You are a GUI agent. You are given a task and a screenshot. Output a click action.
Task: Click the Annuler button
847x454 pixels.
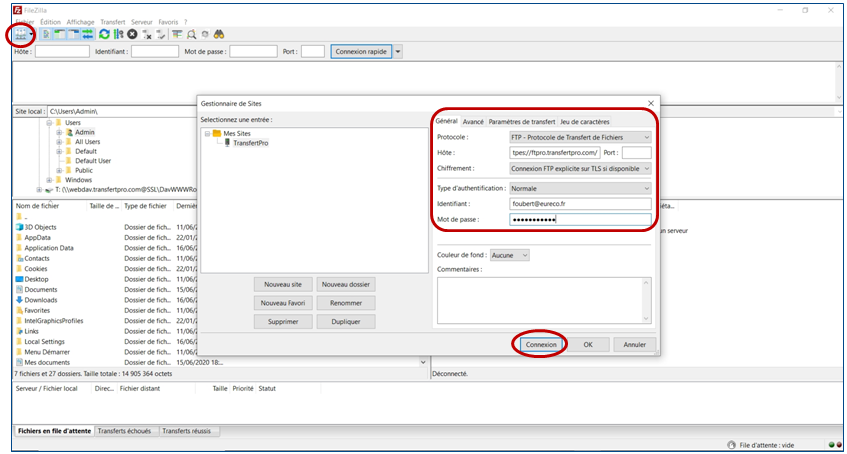(635, 344)
